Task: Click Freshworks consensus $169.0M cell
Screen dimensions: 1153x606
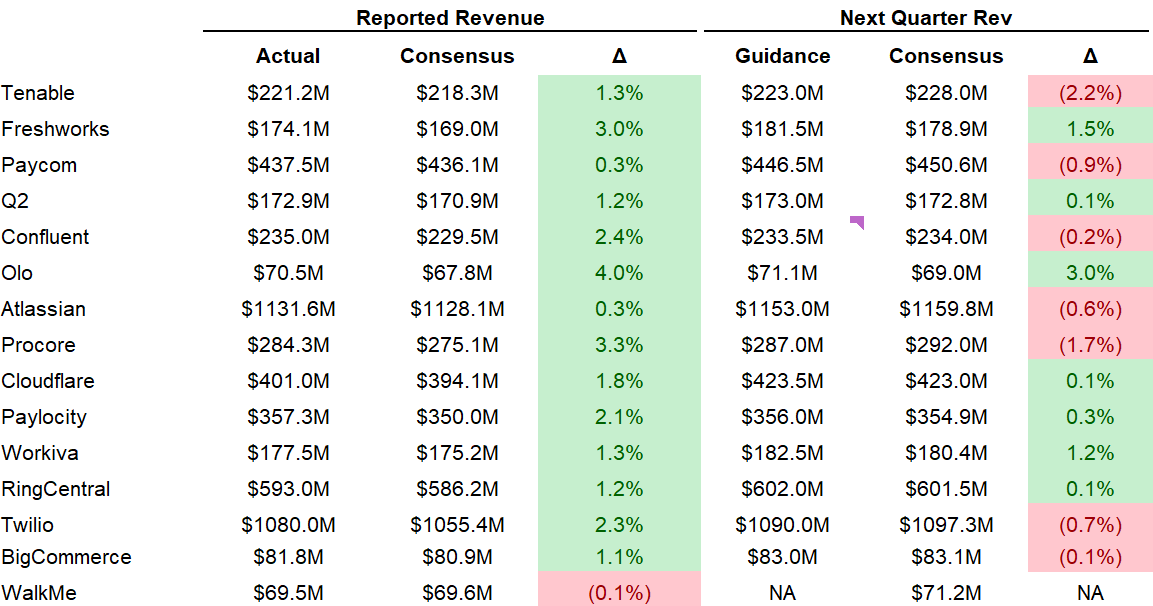Action: (457, 129)
